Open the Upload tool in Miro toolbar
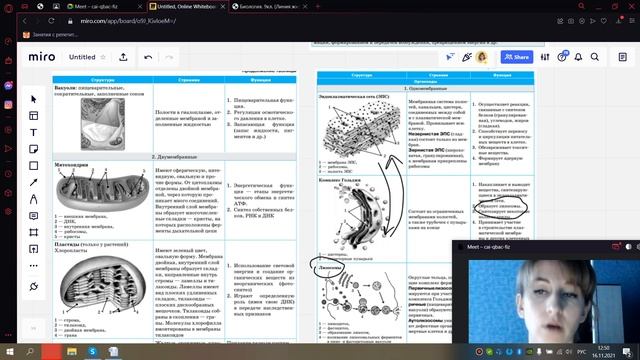 tap(34, 249)
